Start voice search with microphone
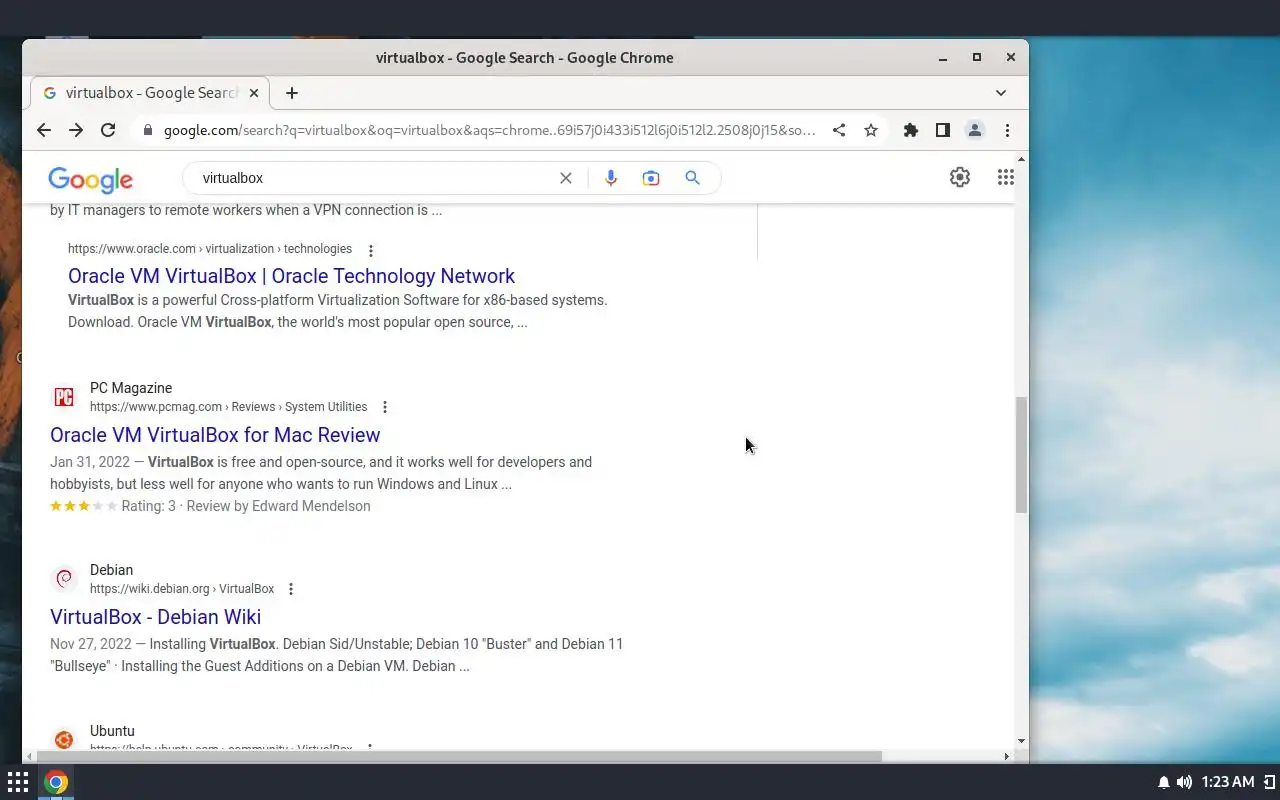 point(611,178)
